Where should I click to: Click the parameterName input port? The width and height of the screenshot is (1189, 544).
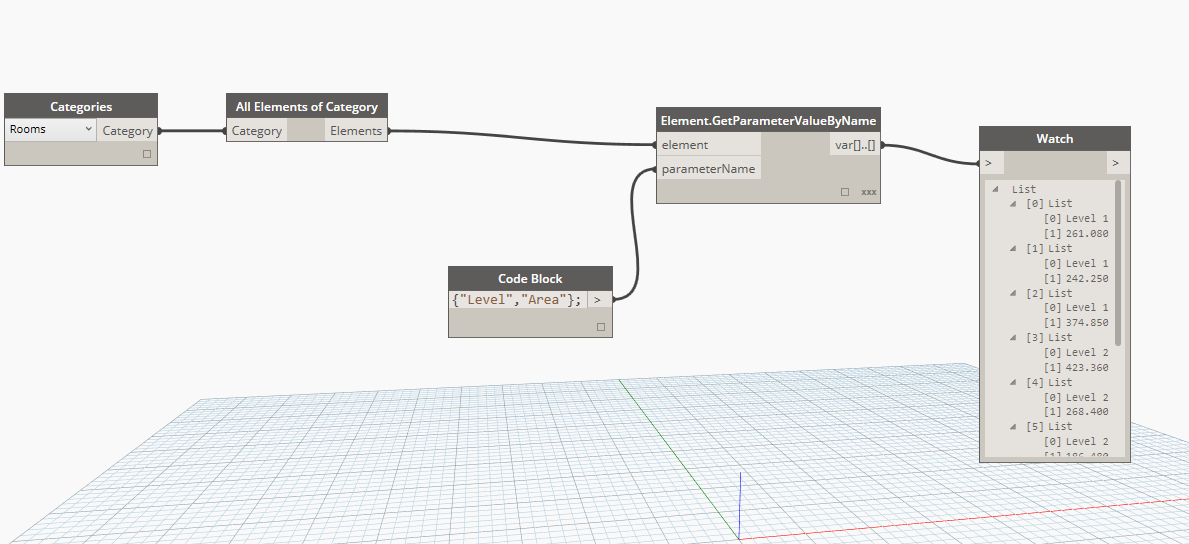(708, 169)
